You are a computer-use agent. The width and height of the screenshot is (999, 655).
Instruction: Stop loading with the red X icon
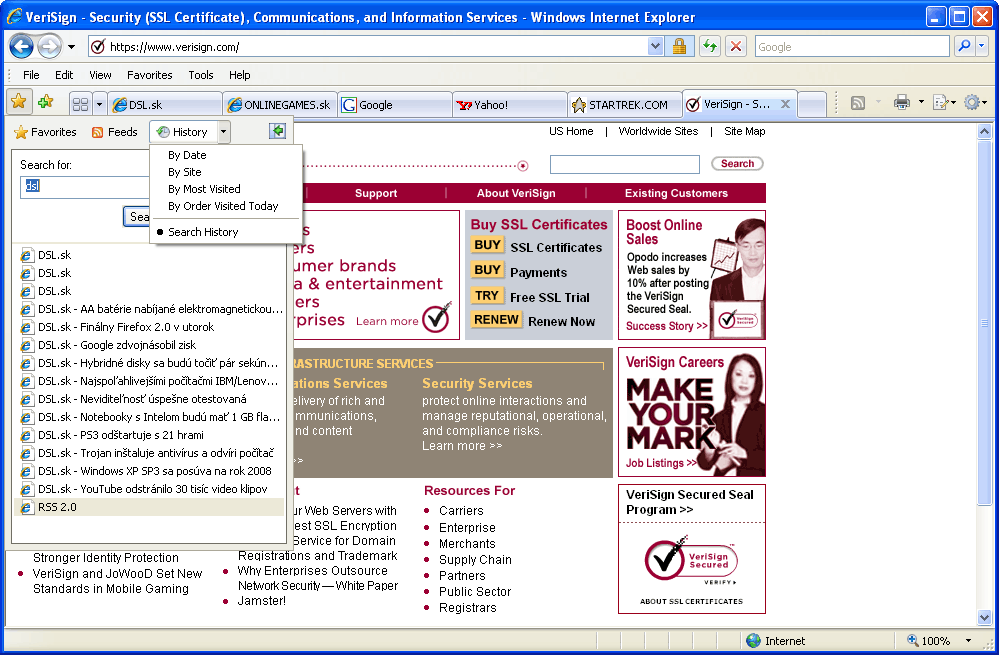[736, 47]
